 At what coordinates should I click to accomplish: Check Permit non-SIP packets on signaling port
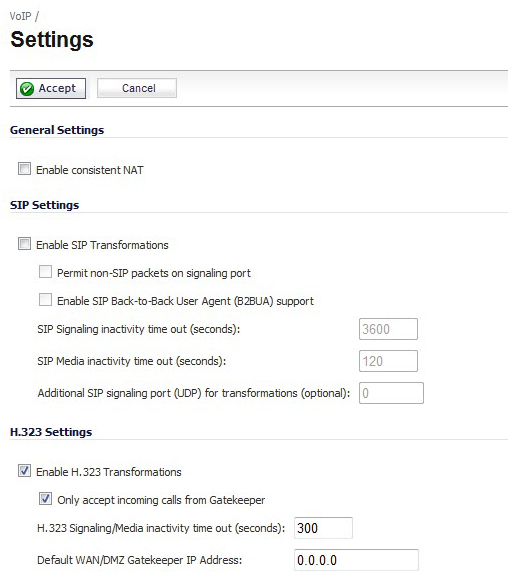coord(45,272)
